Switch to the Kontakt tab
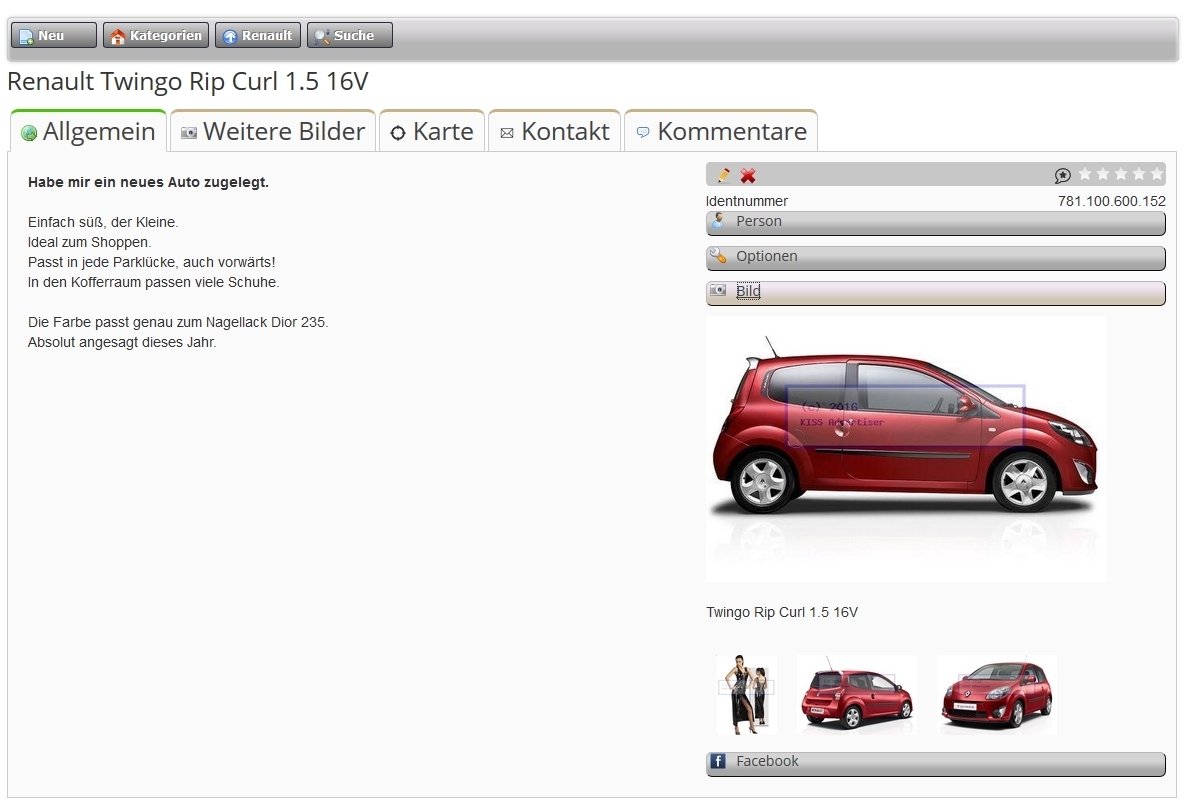Viewport: 1185px width, 800px height. tap(555, 131)
